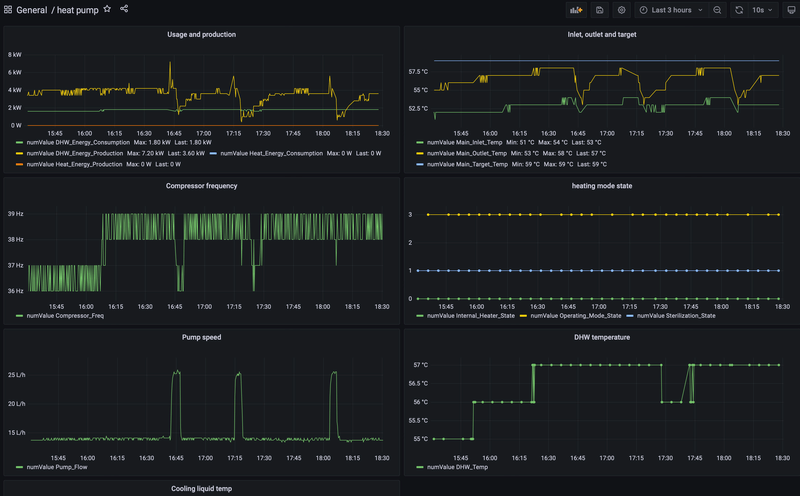Viewport: 800px width, 496px height.
Task: Open the DHW temperature panel menu
Action: pos(601,338)
